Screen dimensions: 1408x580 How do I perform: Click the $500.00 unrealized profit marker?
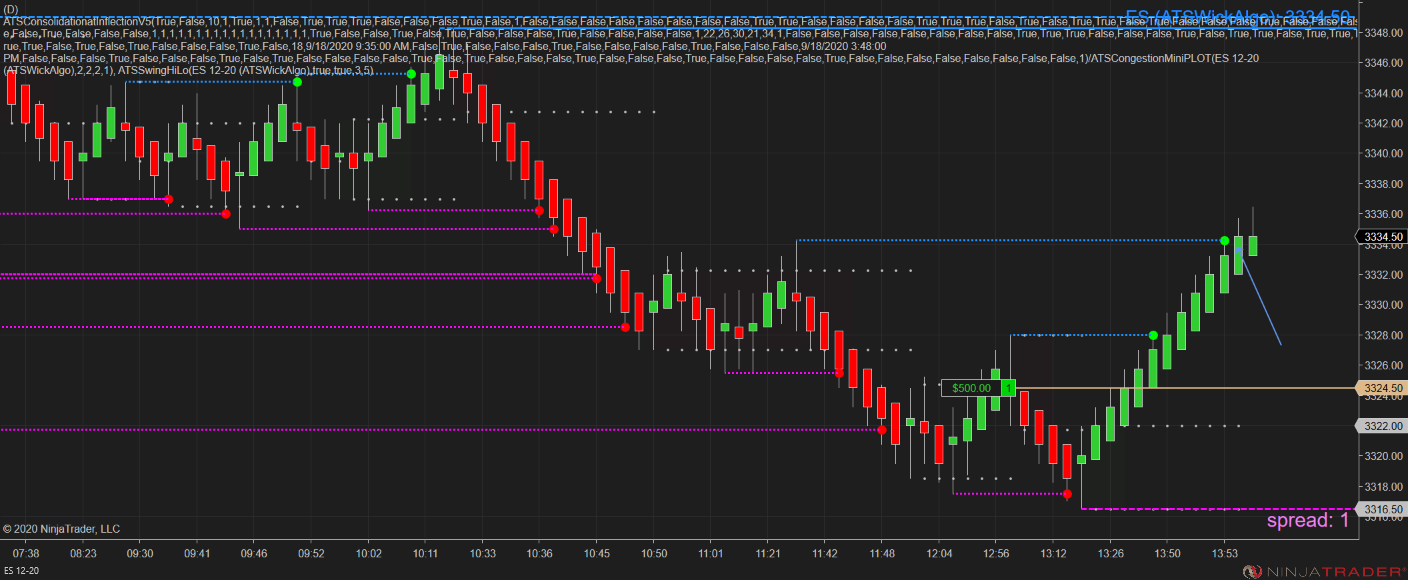(x=971, y=388)
